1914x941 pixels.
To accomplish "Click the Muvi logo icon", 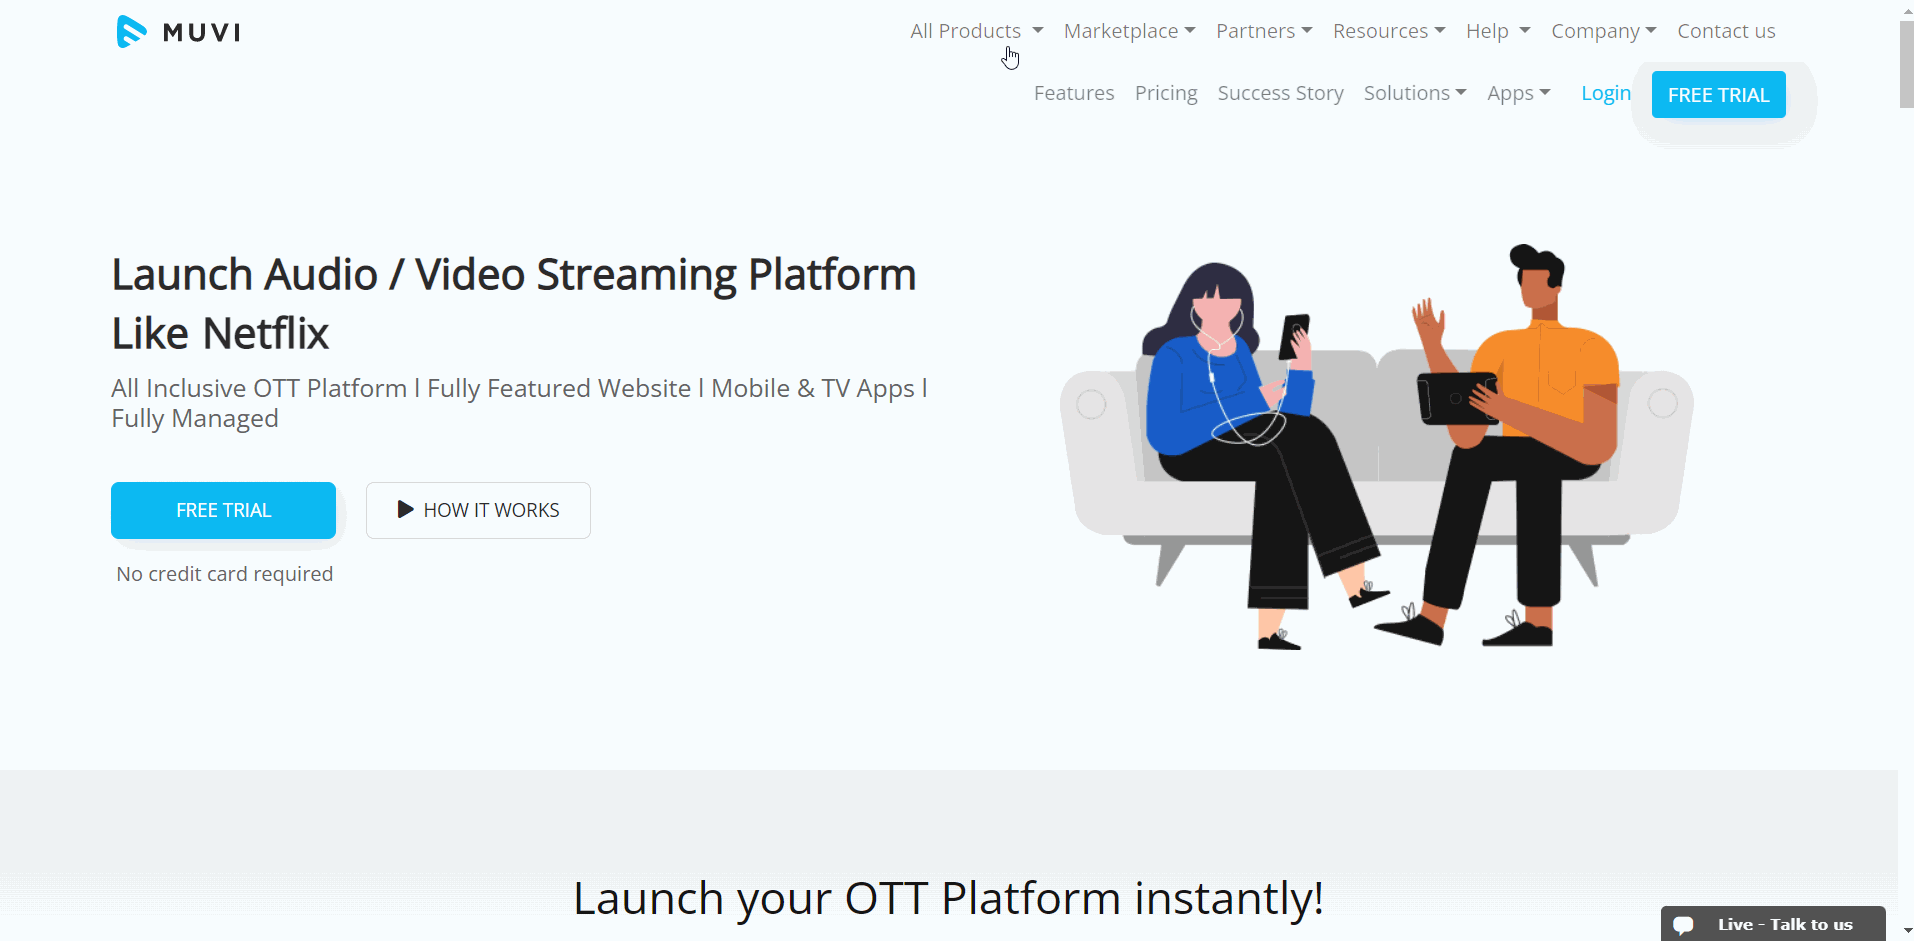I will [132, 32].
